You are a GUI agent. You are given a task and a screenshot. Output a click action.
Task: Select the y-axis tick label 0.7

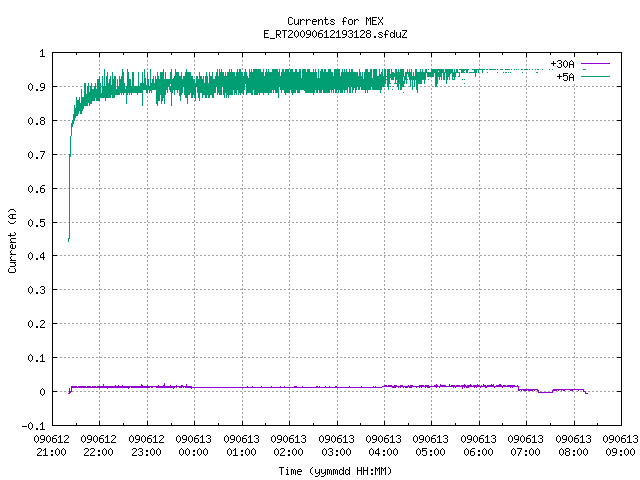pos(36,155)
